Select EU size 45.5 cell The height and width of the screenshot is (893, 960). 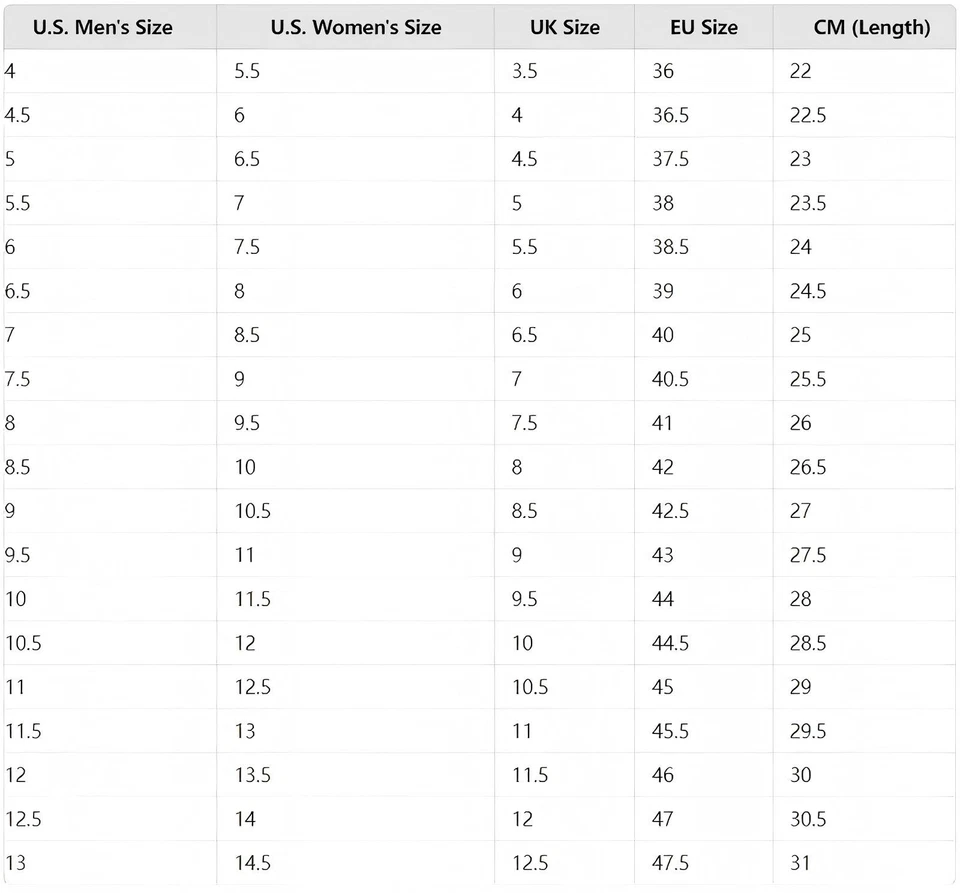point(670,731)
